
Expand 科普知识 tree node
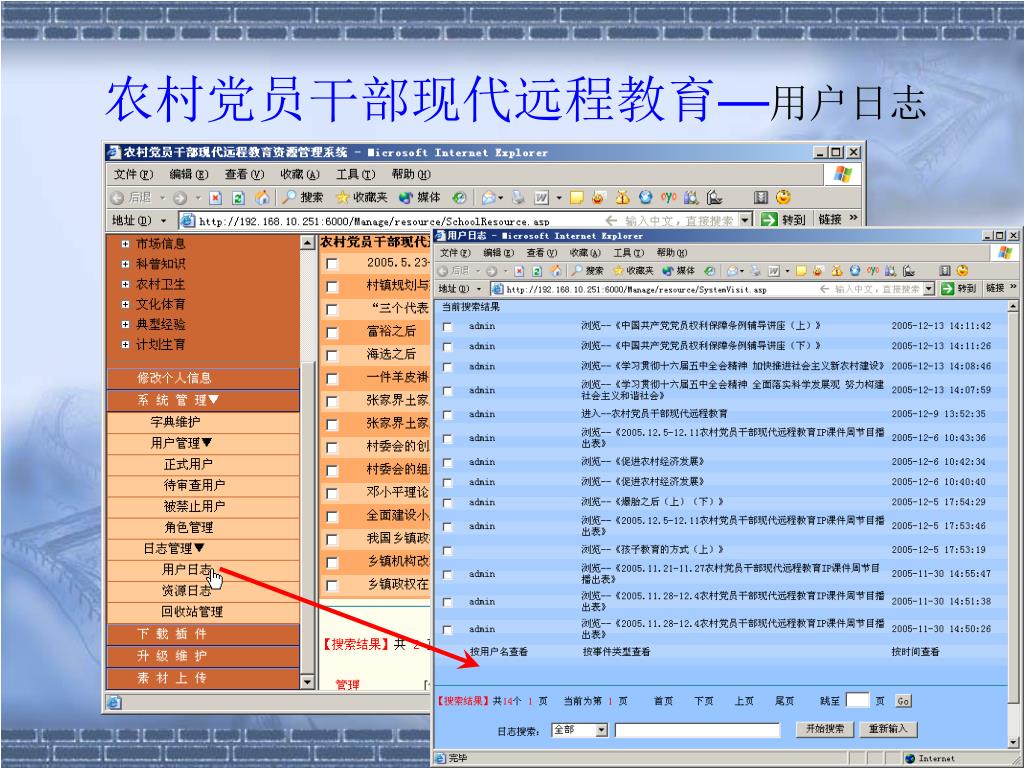click(x=125, y=264)
